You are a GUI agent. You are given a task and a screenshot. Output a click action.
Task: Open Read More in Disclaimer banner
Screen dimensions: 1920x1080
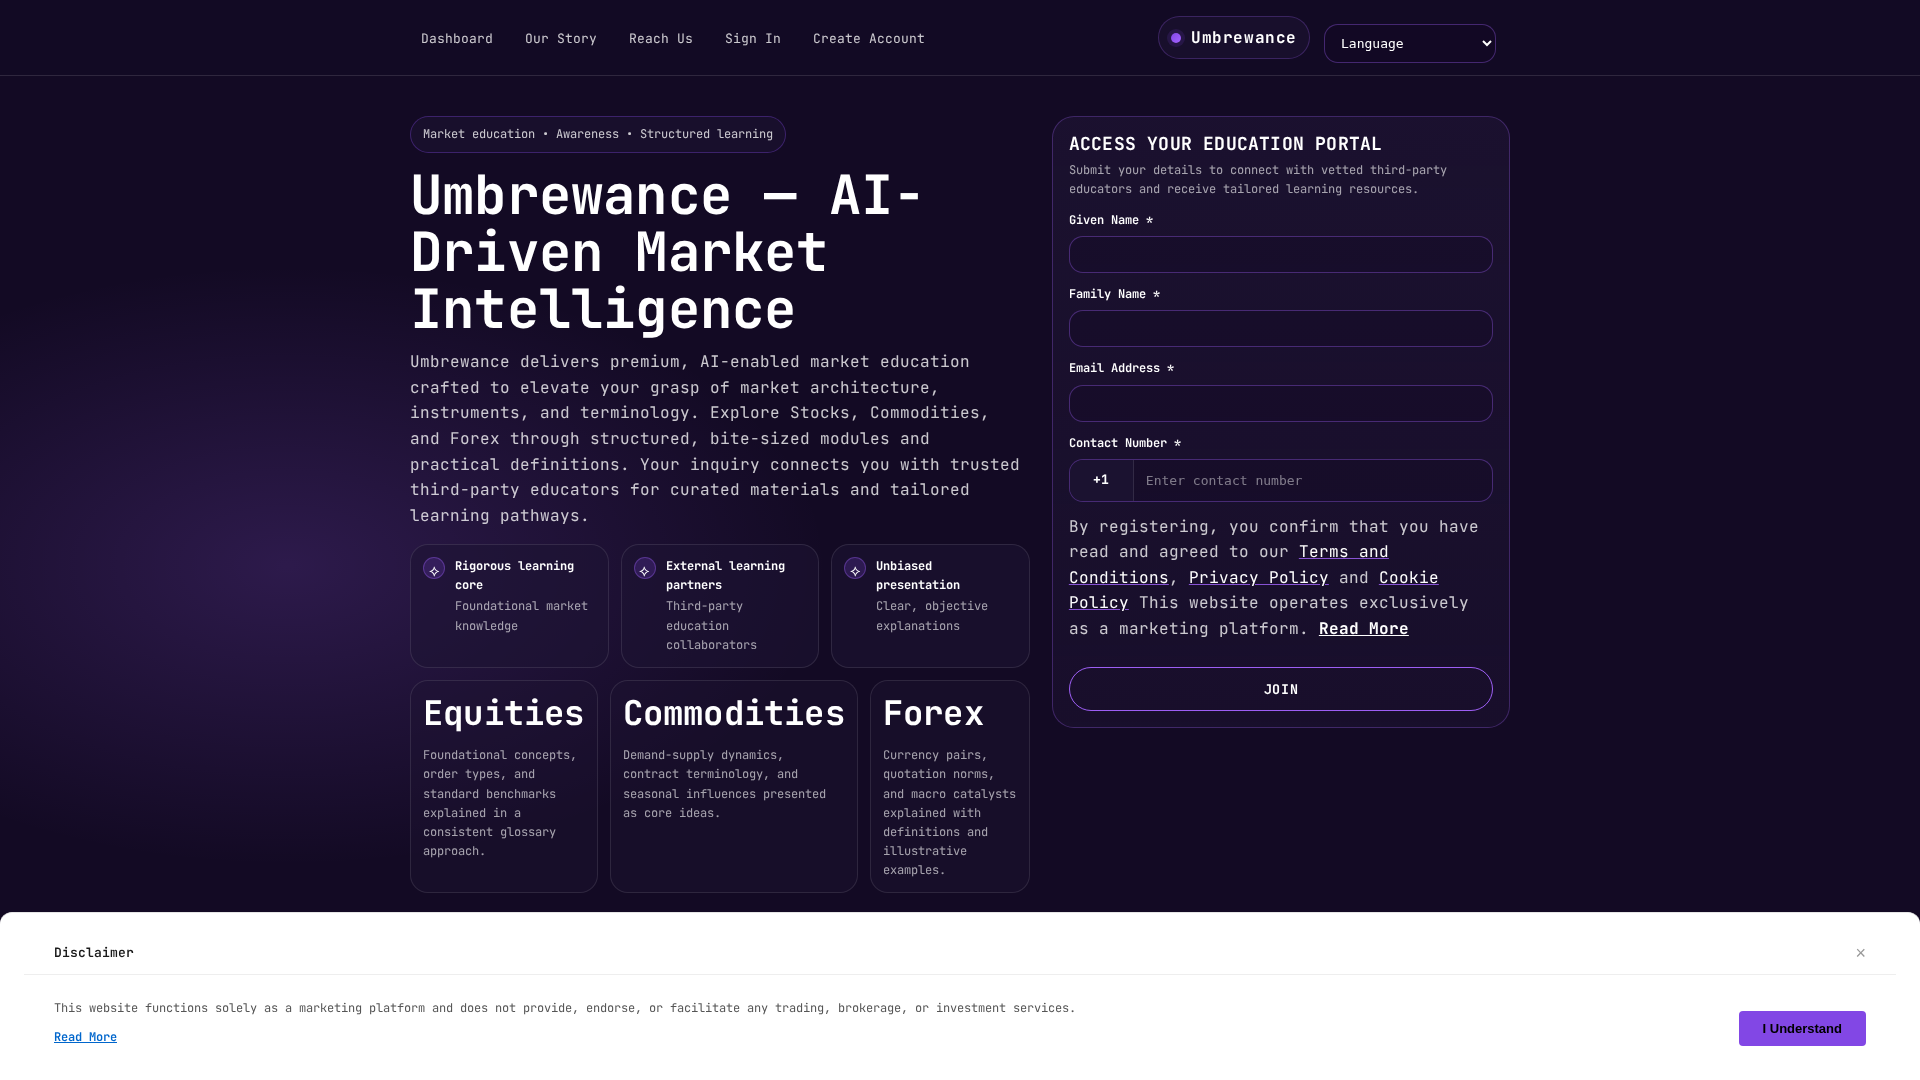(x=85, y=1038)
